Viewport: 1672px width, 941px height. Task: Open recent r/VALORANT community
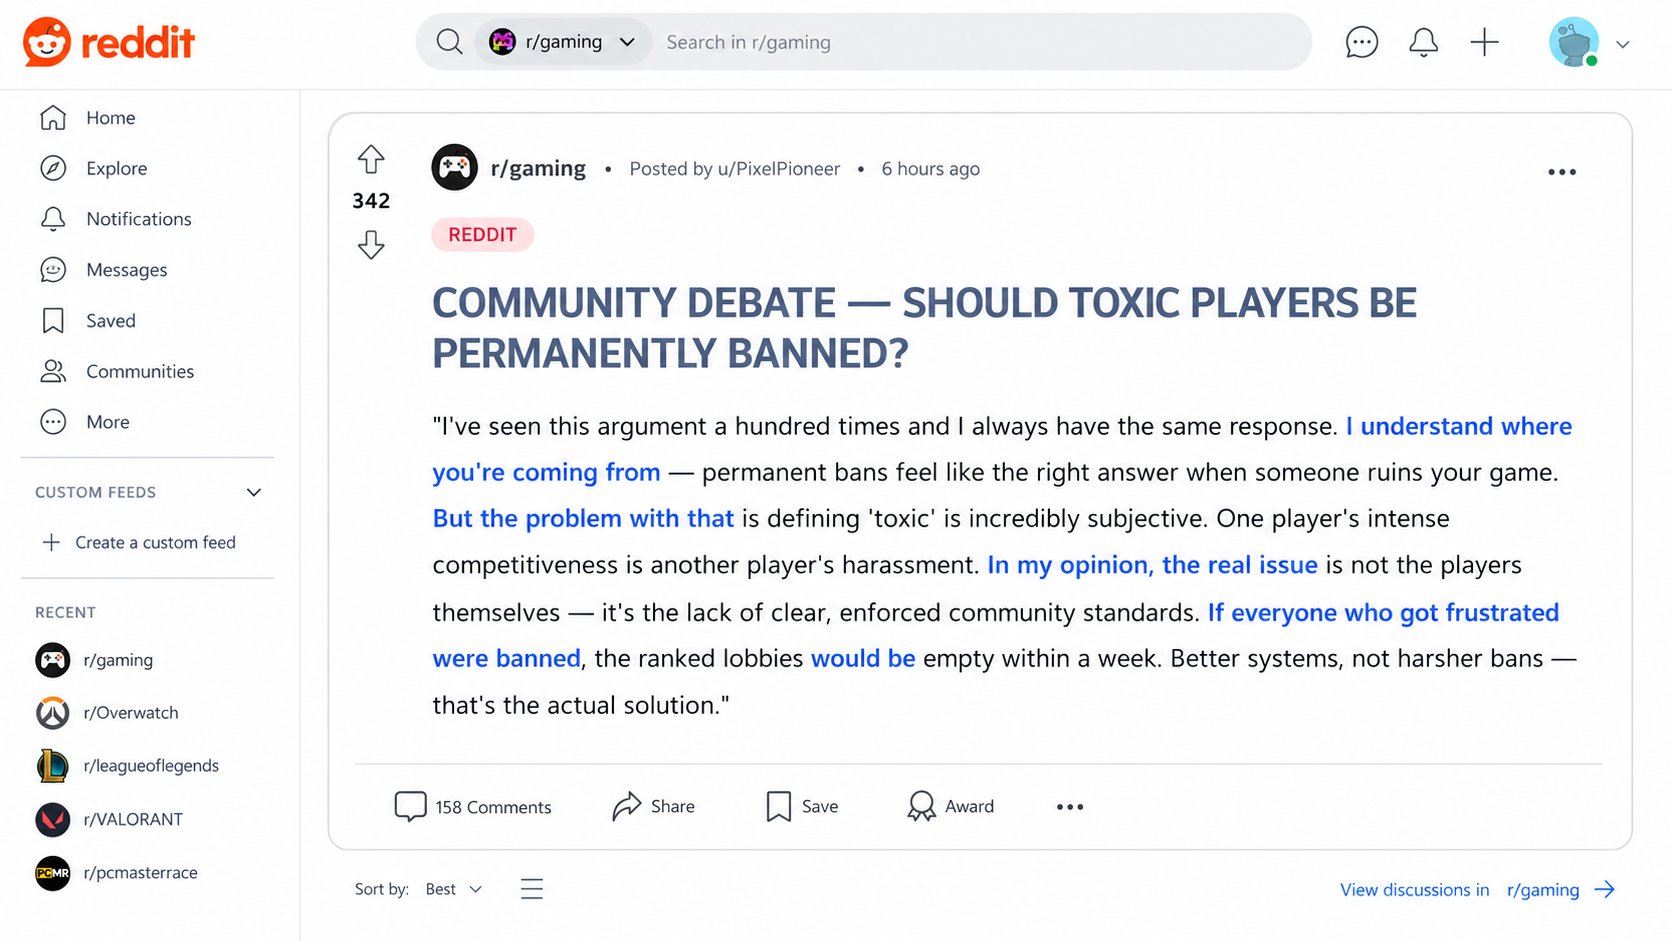[110, 819]
